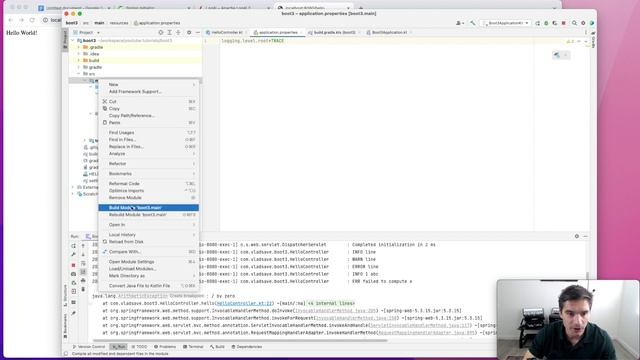Expand the build folder in project tree

(x=79, y=60)
